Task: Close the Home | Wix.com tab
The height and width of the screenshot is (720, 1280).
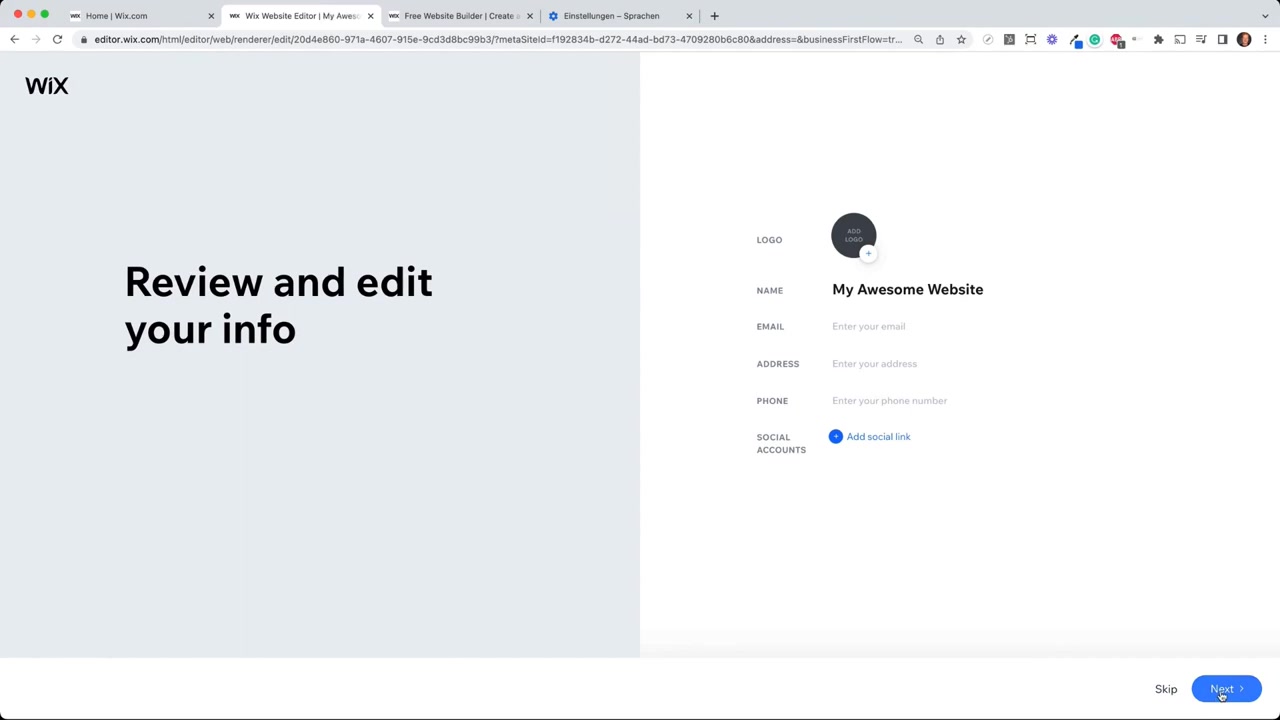Action: pos(211,16)
